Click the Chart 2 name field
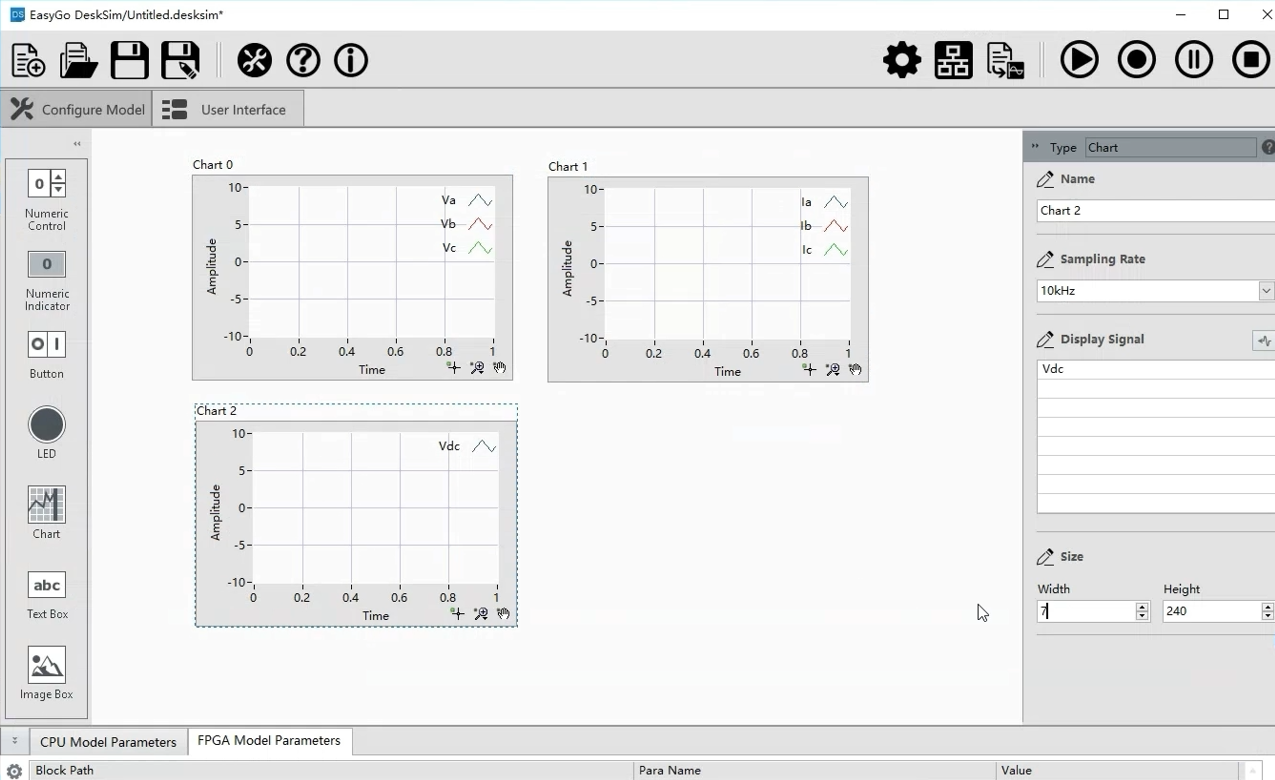This screenshot has height=780, width=1275. coord(1155,211)
